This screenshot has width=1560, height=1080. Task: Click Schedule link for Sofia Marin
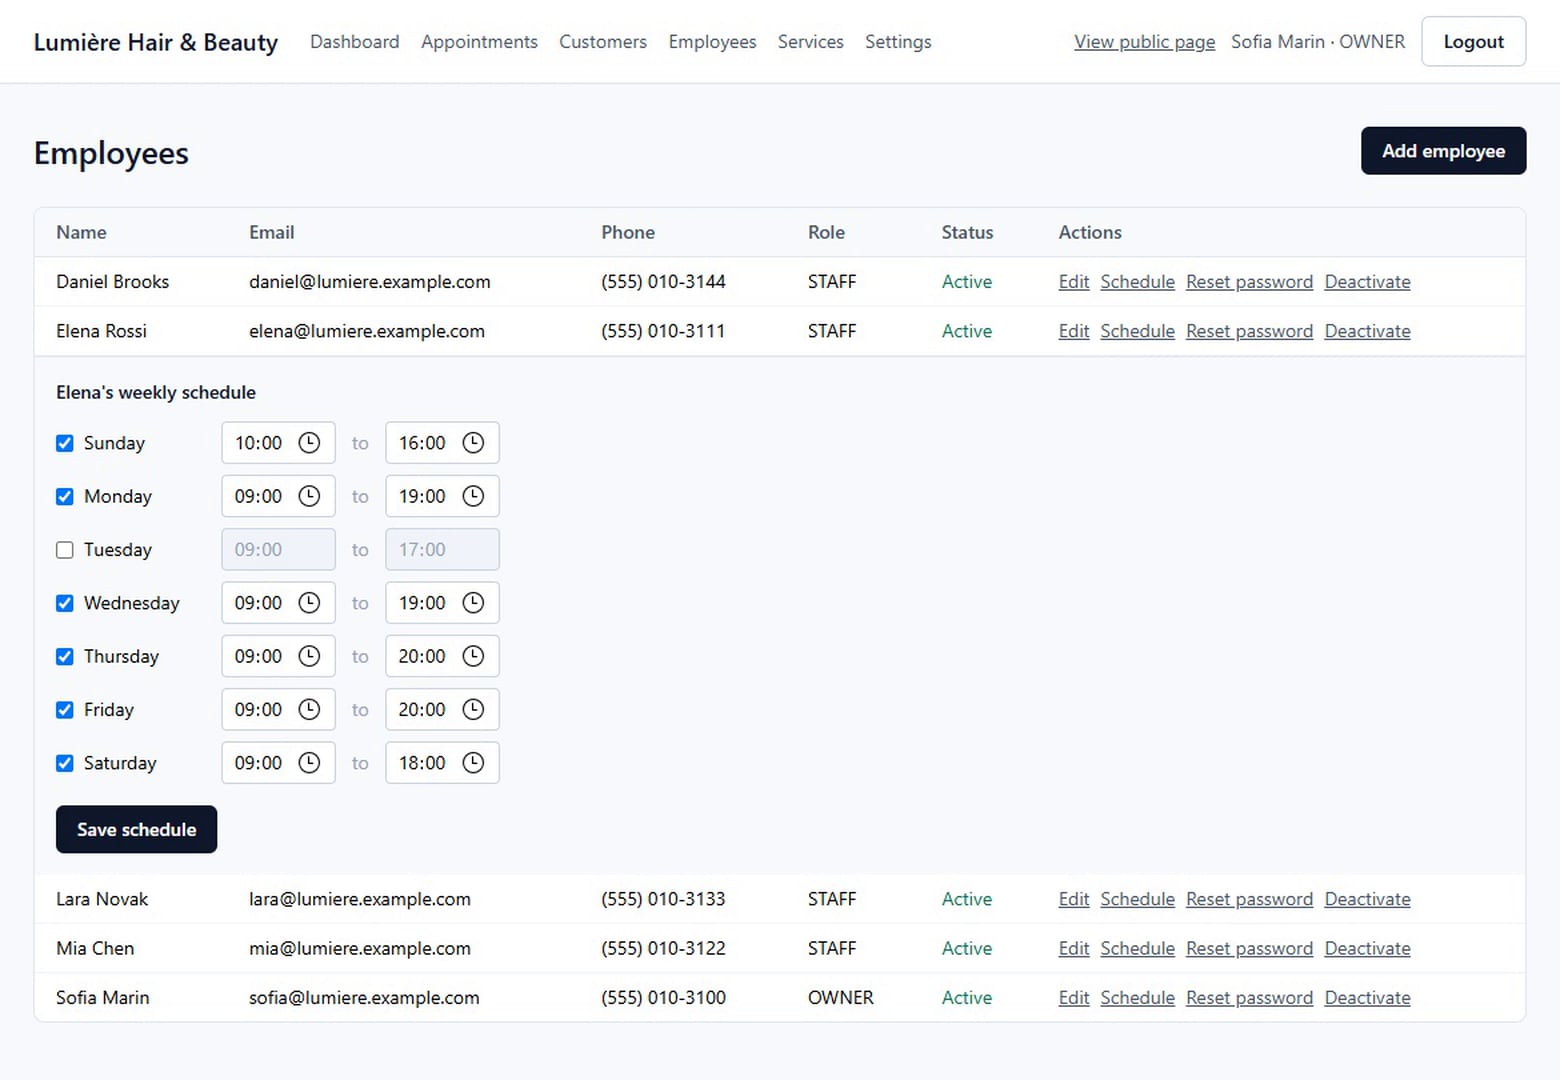coord(1137,997)
